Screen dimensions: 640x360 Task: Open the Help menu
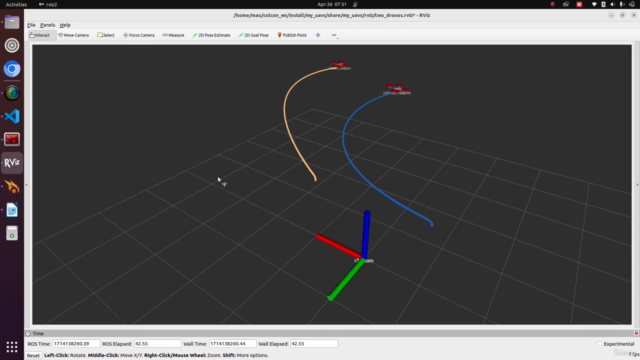pos(65,25)
